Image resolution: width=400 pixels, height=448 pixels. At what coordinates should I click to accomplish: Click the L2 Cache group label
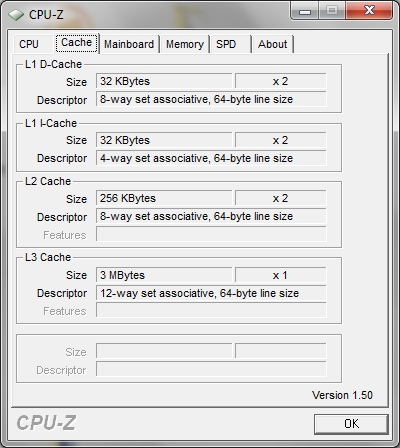pos(48,181)
